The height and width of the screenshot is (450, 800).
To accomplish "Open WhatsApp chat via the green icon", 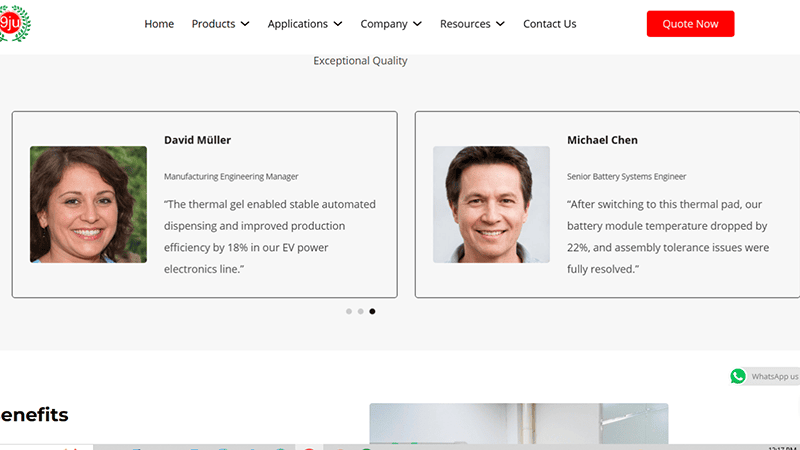I will 738,376.
